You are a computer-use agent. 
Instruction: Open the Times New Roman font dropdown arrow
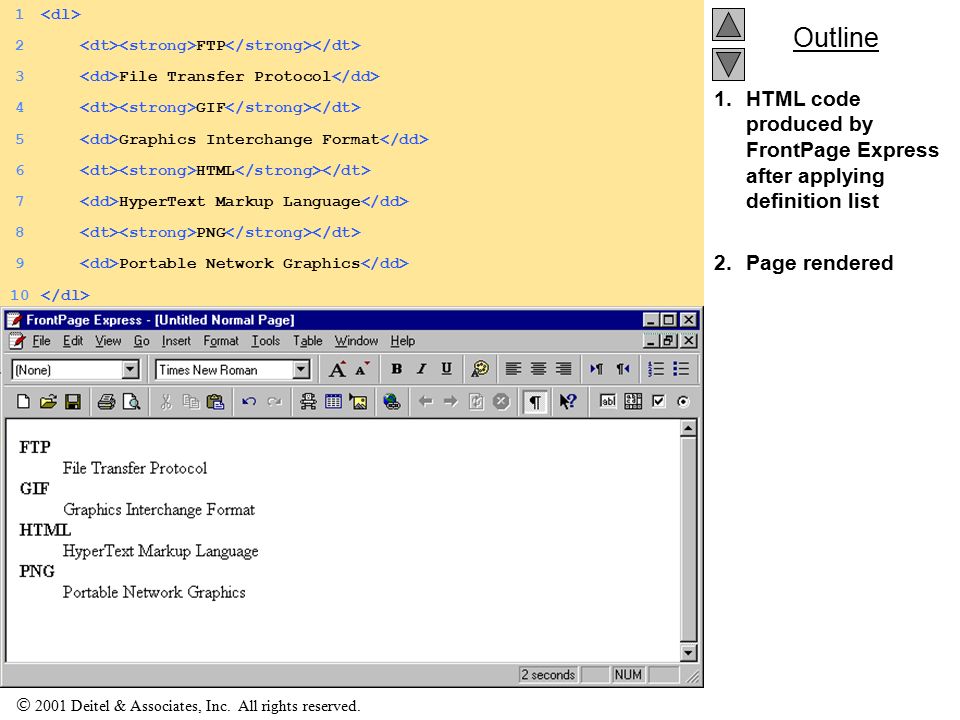(301, 370)
